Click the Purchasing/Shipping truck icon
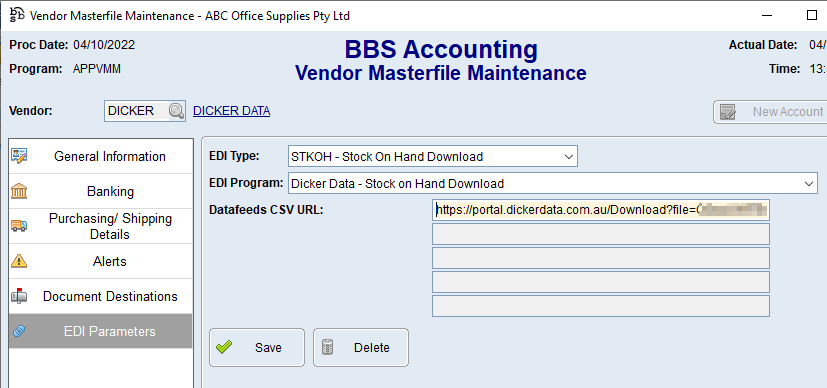The height and width of the screenshot is (388, 827). pyautogui.click(x=19, y=226)
